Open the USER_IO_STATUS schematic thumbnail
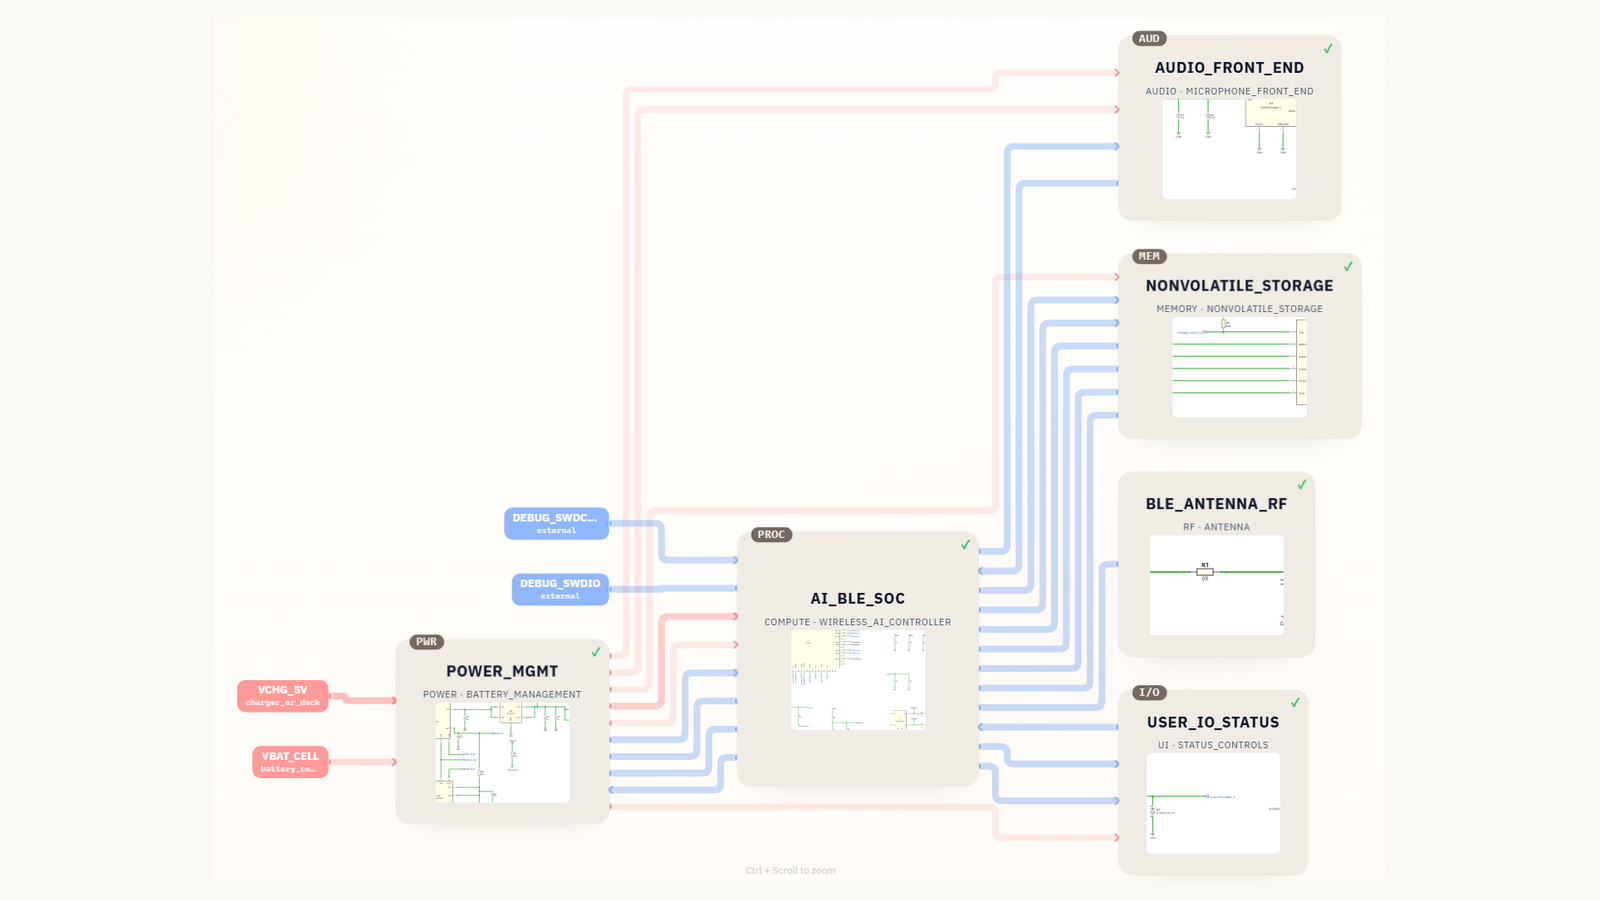The height and width of the screenshot is (900, 1600). tap(1213, 803)
